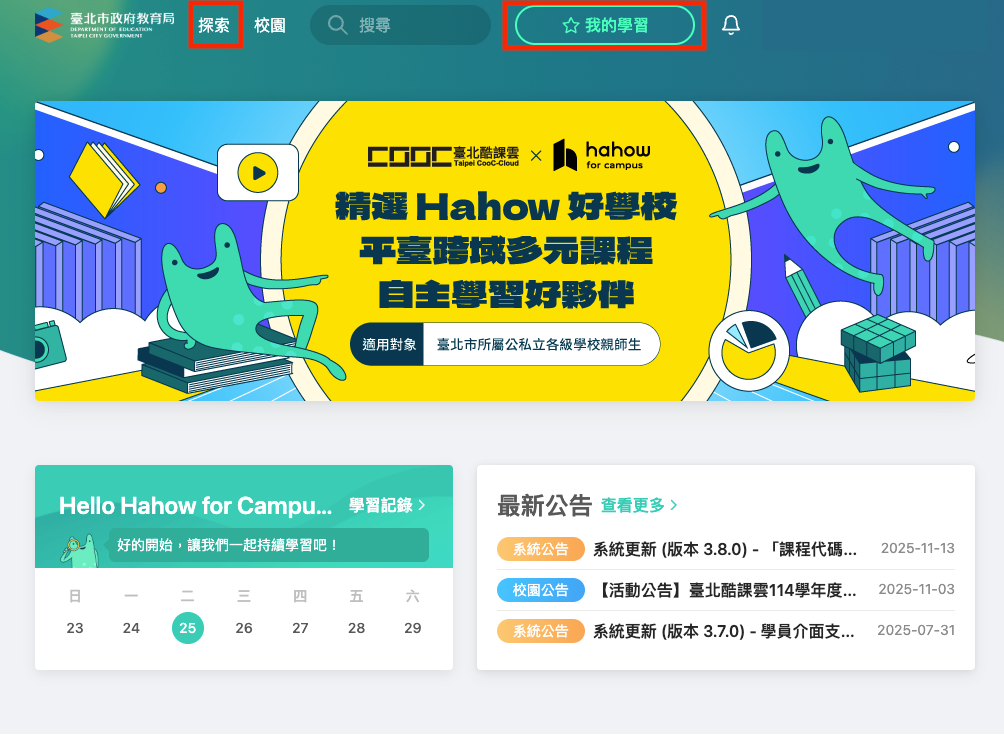Open 活動公告 臺北酷課雲114學年度 announcement
The height and width of the screenshot is (735, 1004).
(x=725, y=590)
